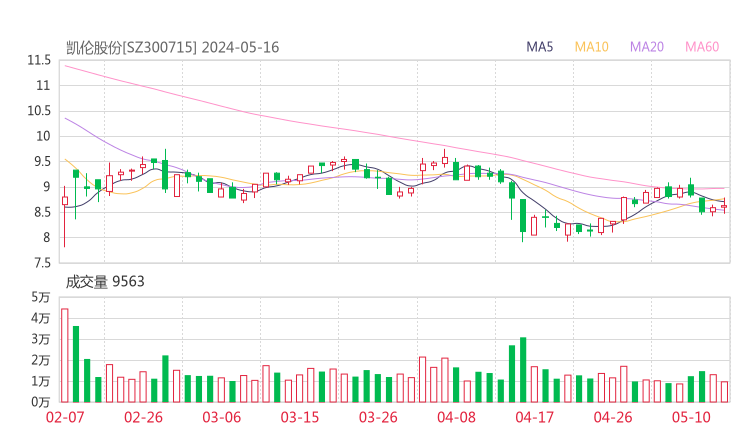The width and height of the screenshot is (740, 440).
Task: Click the 9.5 price axis label
Action: (x=41, y=162)
